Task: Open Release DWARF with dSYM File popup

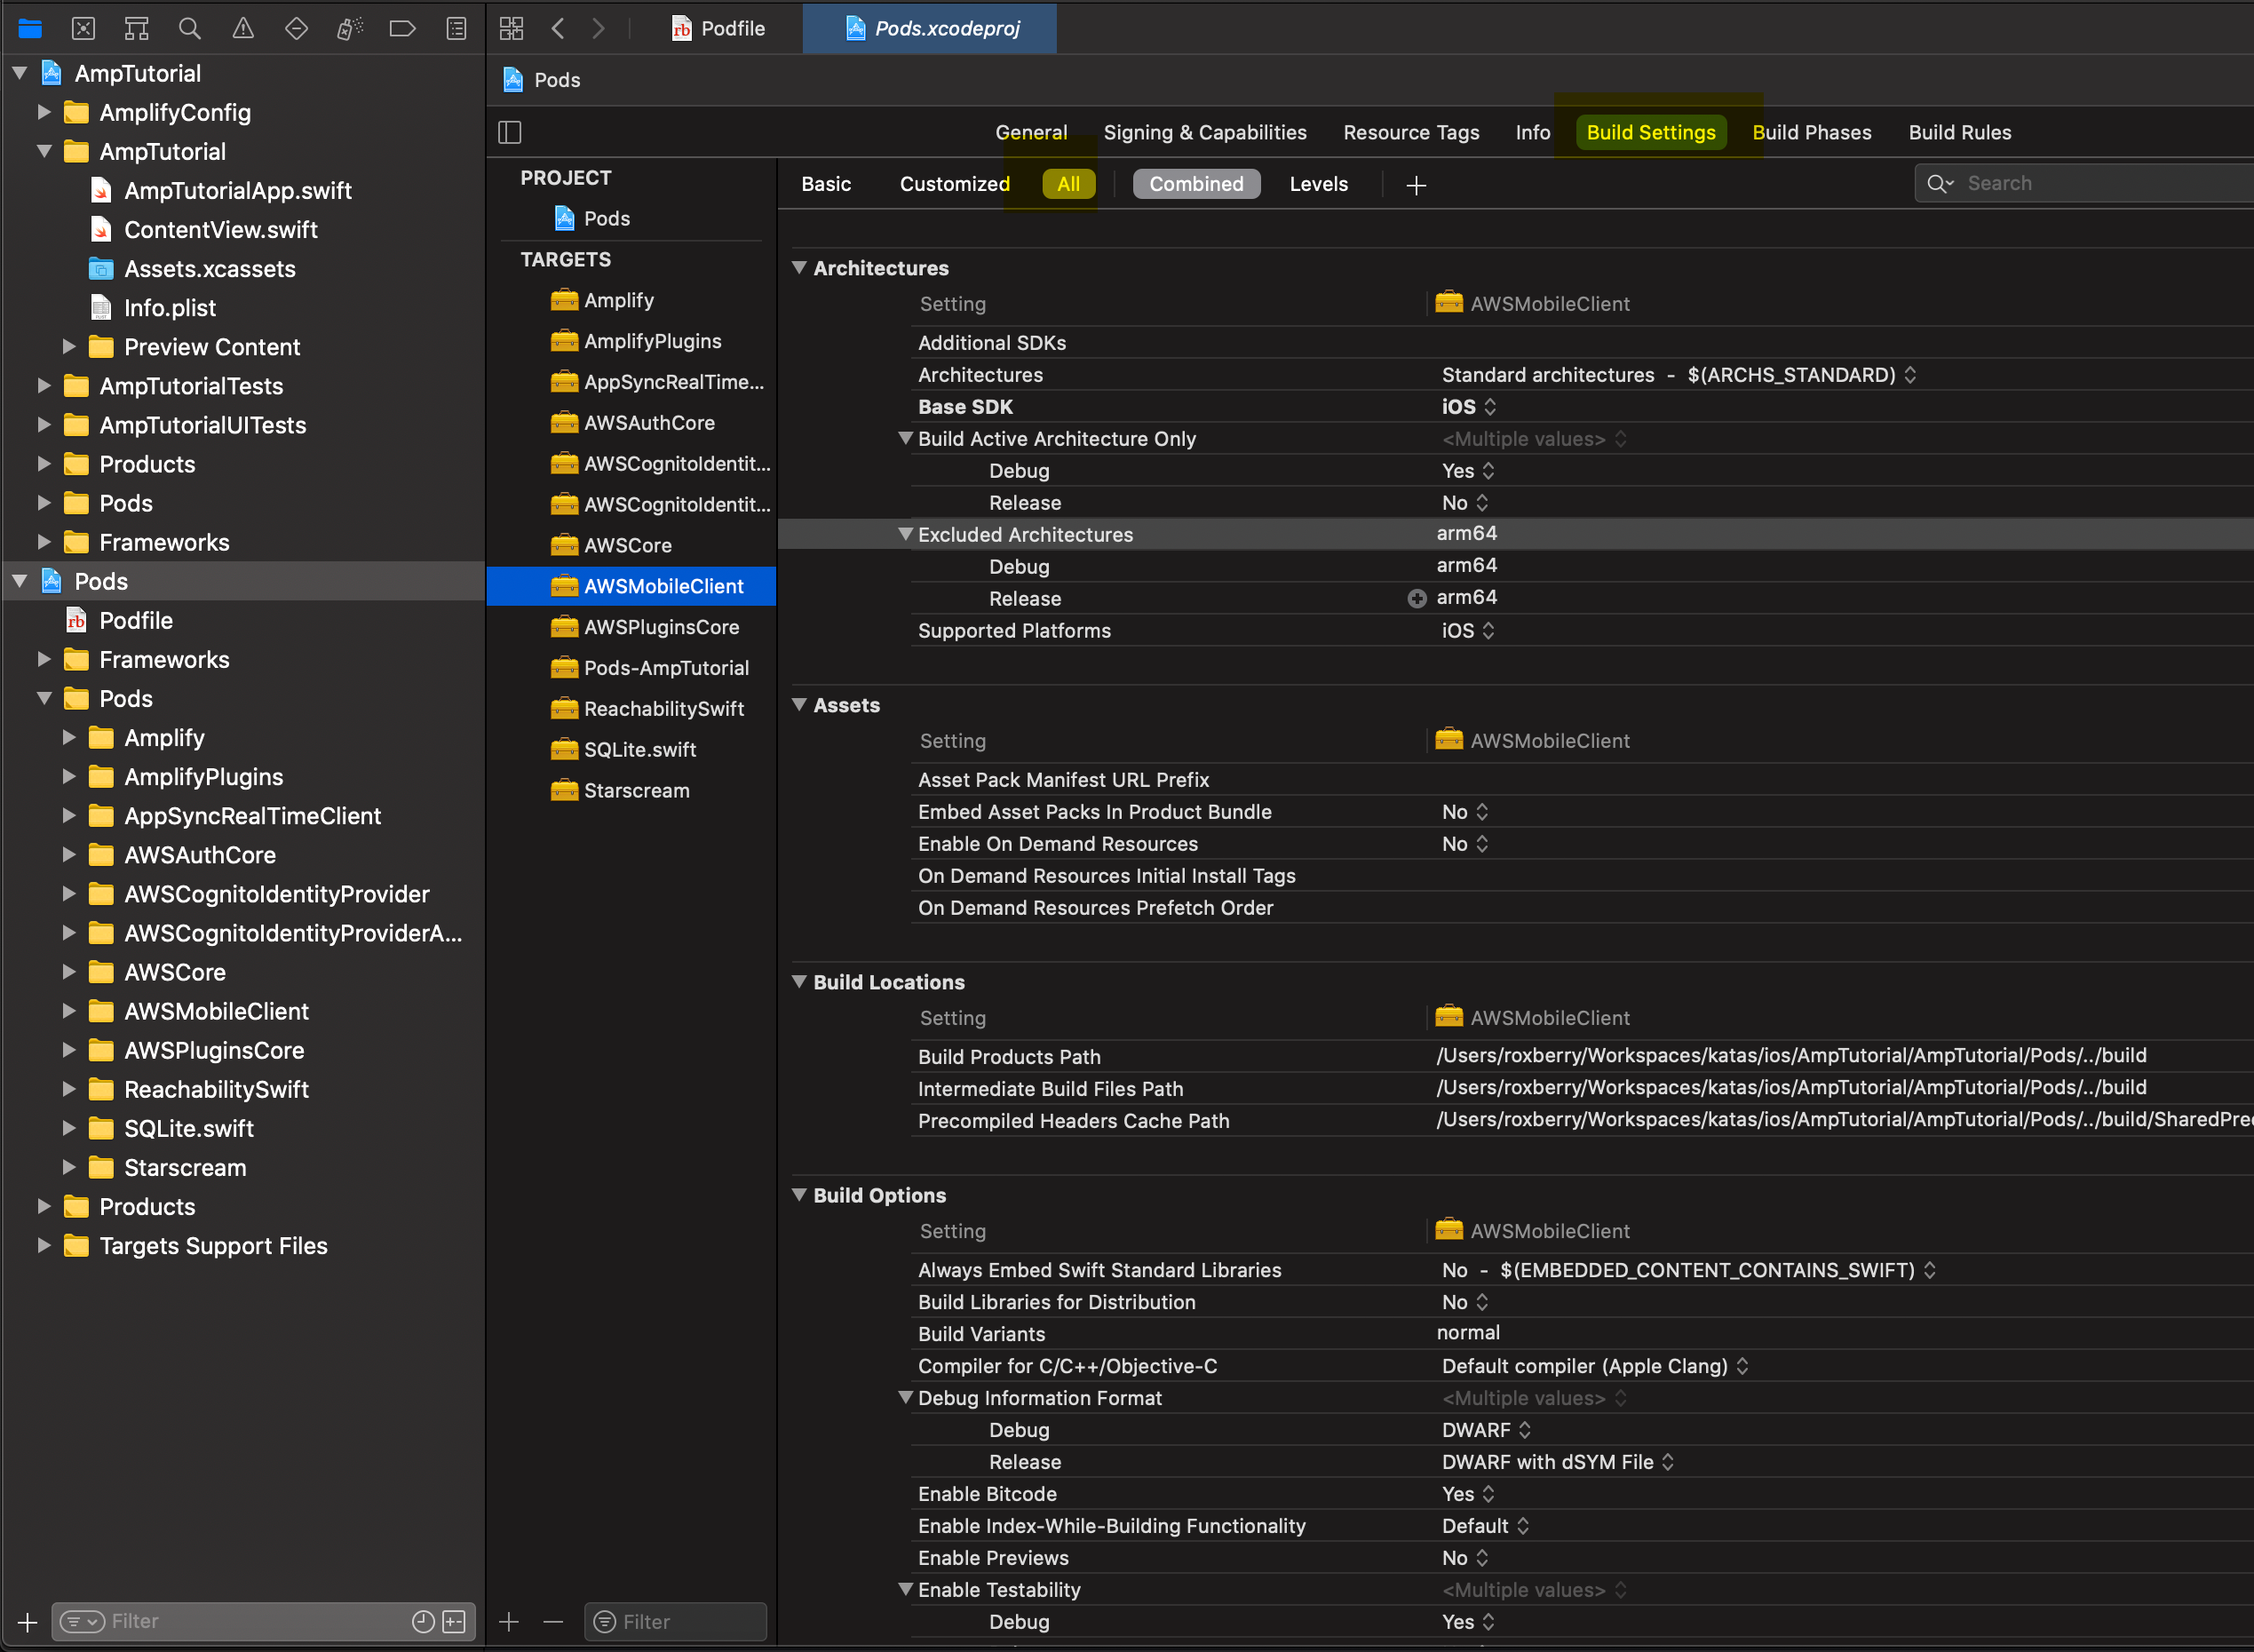Action: [x=1558, y=1462]
